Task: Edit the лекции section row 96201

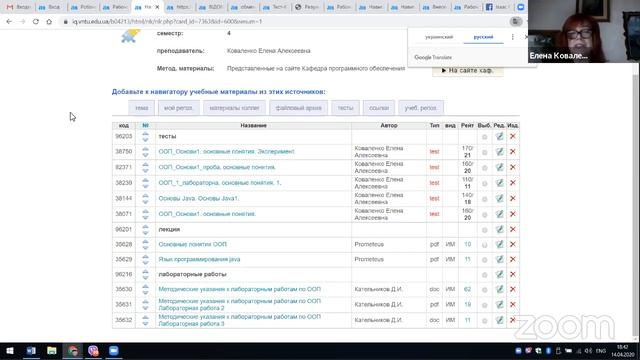Action: [500, 229]
